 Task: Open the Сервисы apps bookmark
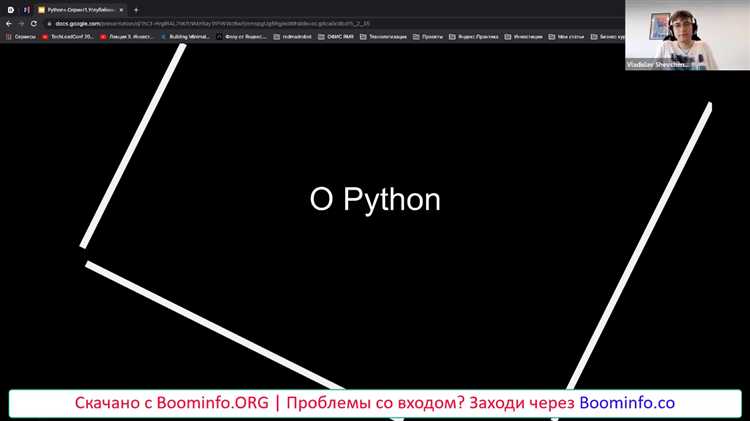[x=21, y=36]
